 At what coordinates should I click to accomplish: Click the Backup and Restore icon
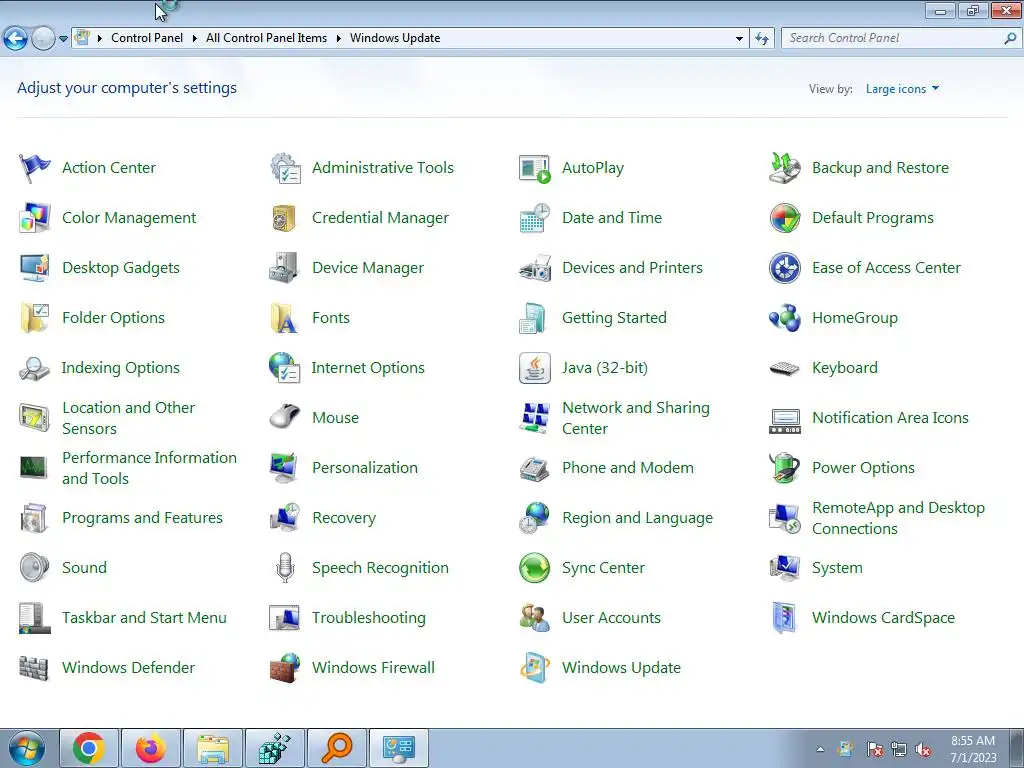(784, 168)
